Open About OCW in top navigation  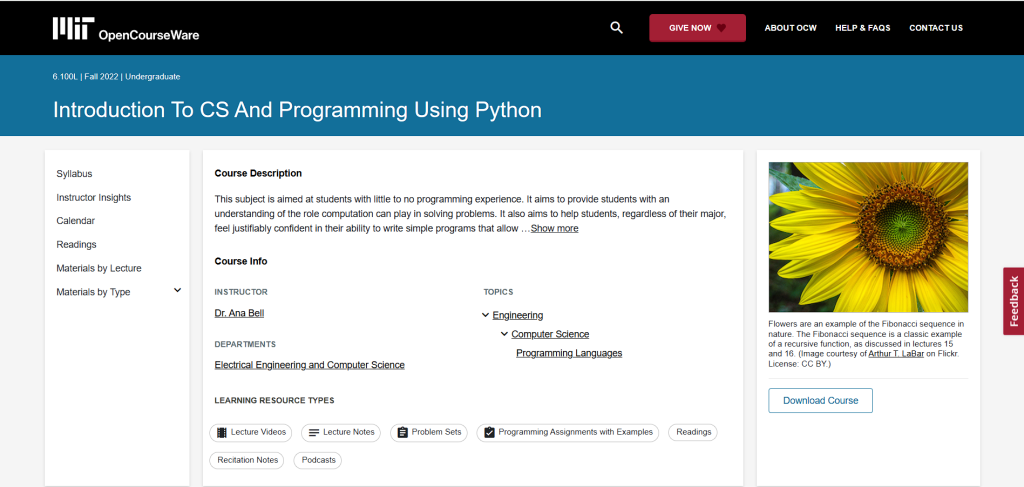tap(790, 28)
